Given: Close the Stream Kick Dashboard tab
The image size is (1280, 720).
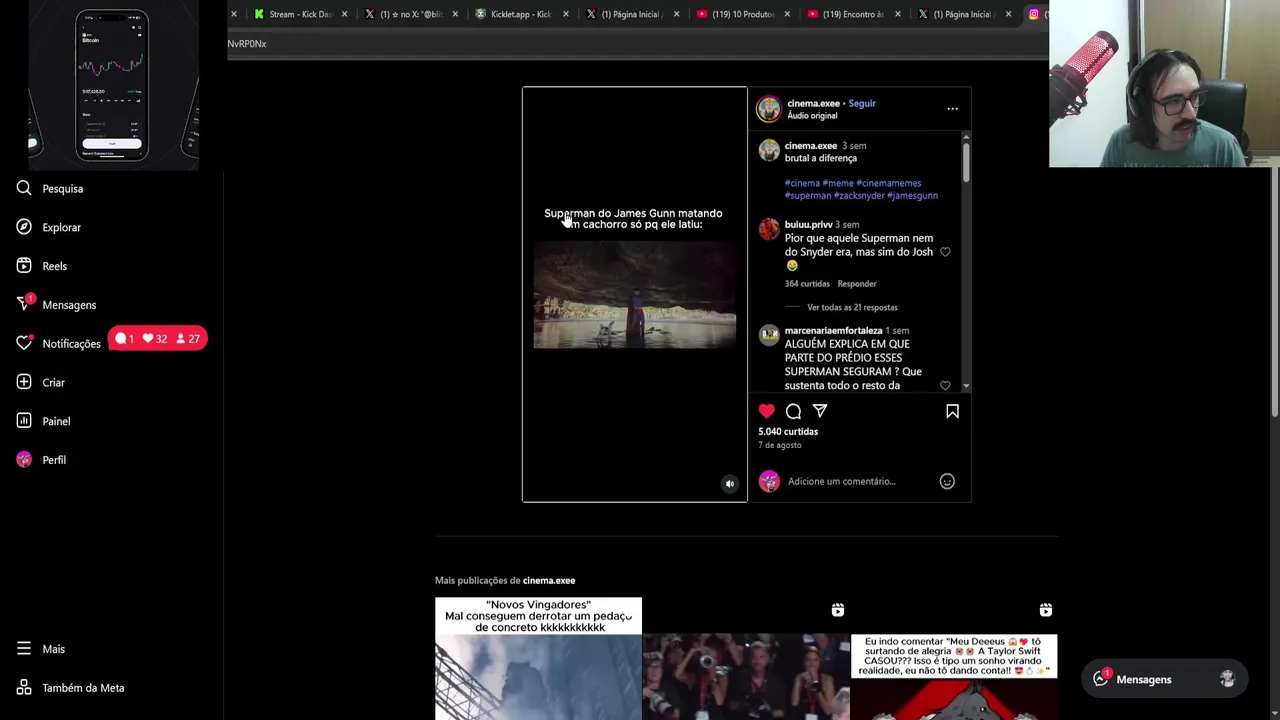Looking at the screenshot, I should [x=345, y=14].
